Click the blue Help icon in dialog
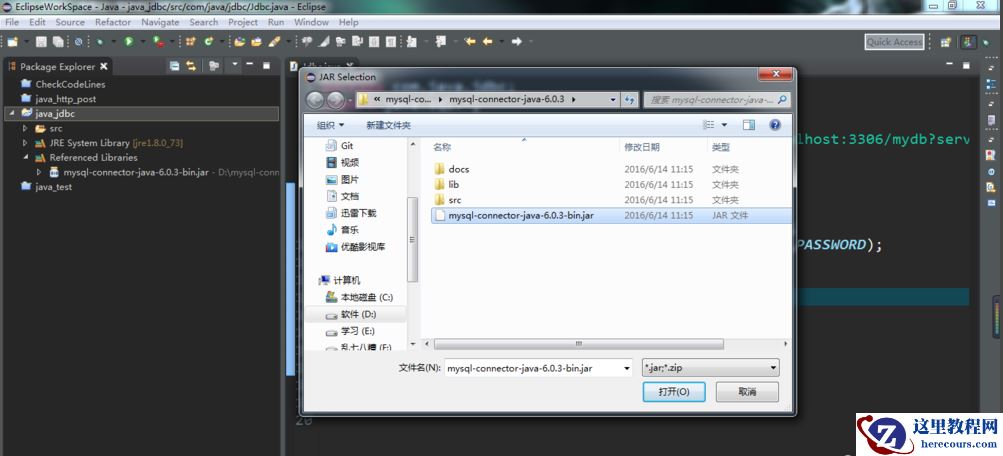1003x456 pixels. [775, 125]
